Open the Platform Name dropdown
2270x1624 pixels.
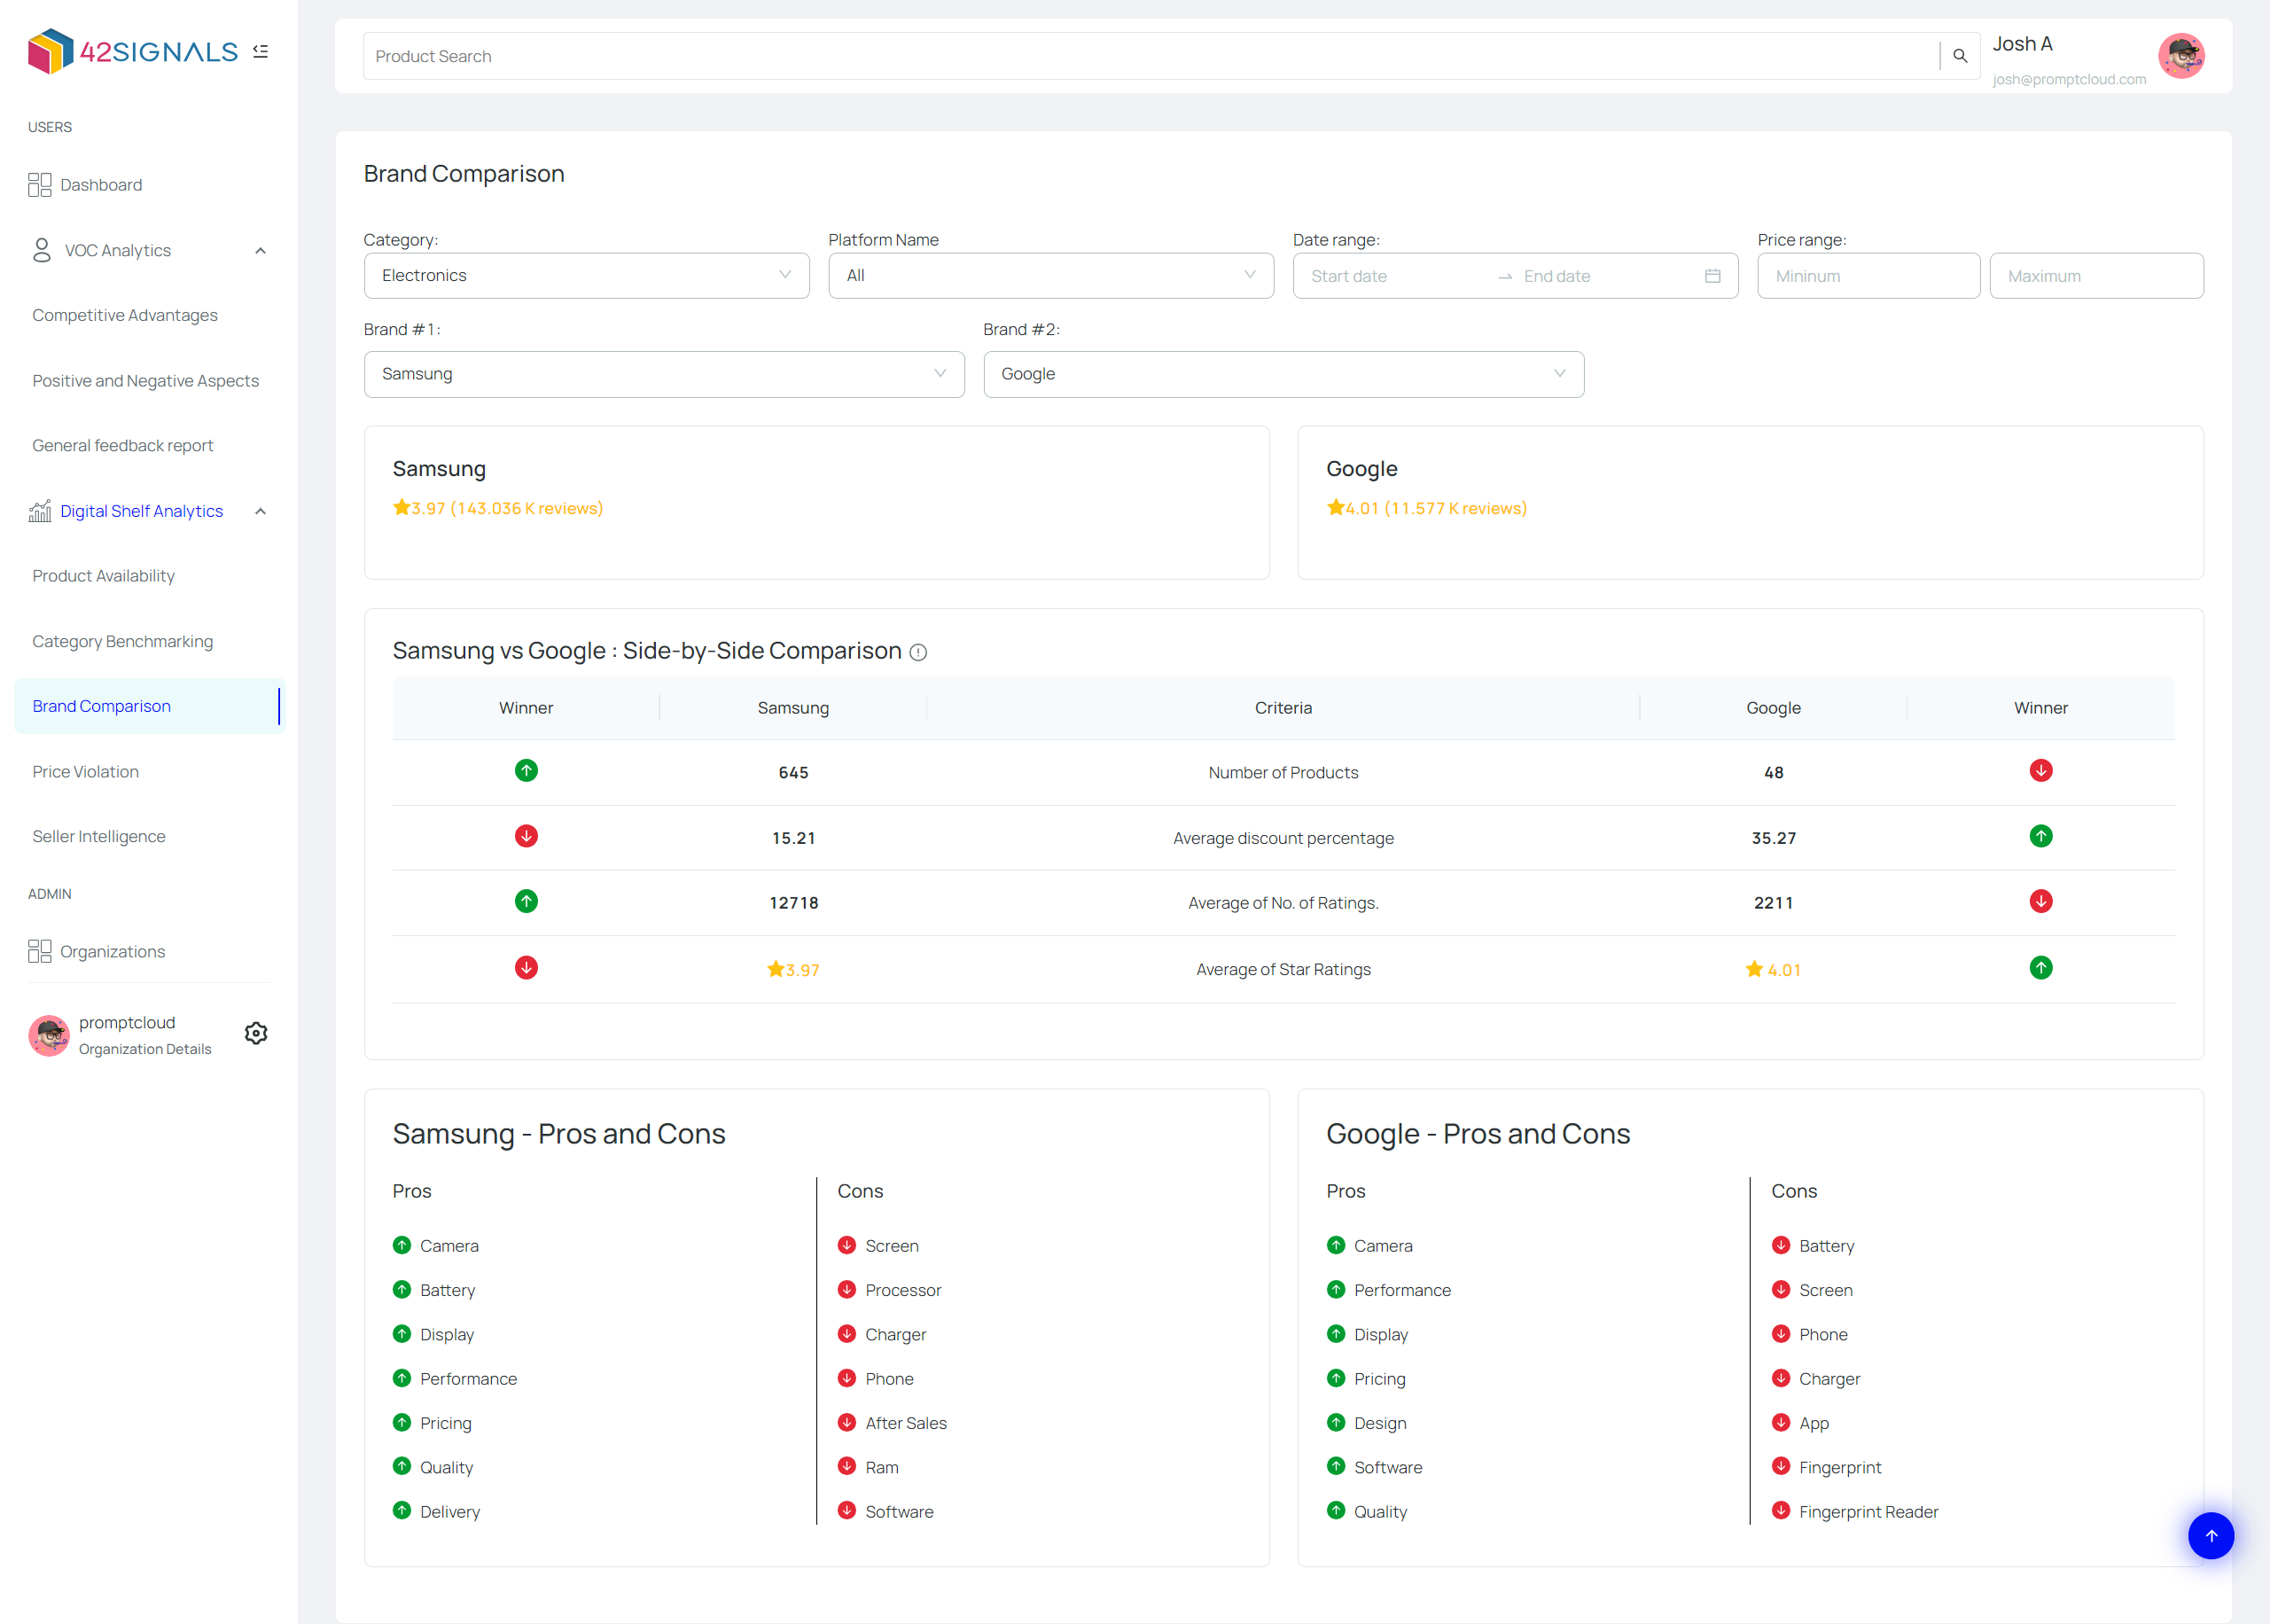[1050, 276]
